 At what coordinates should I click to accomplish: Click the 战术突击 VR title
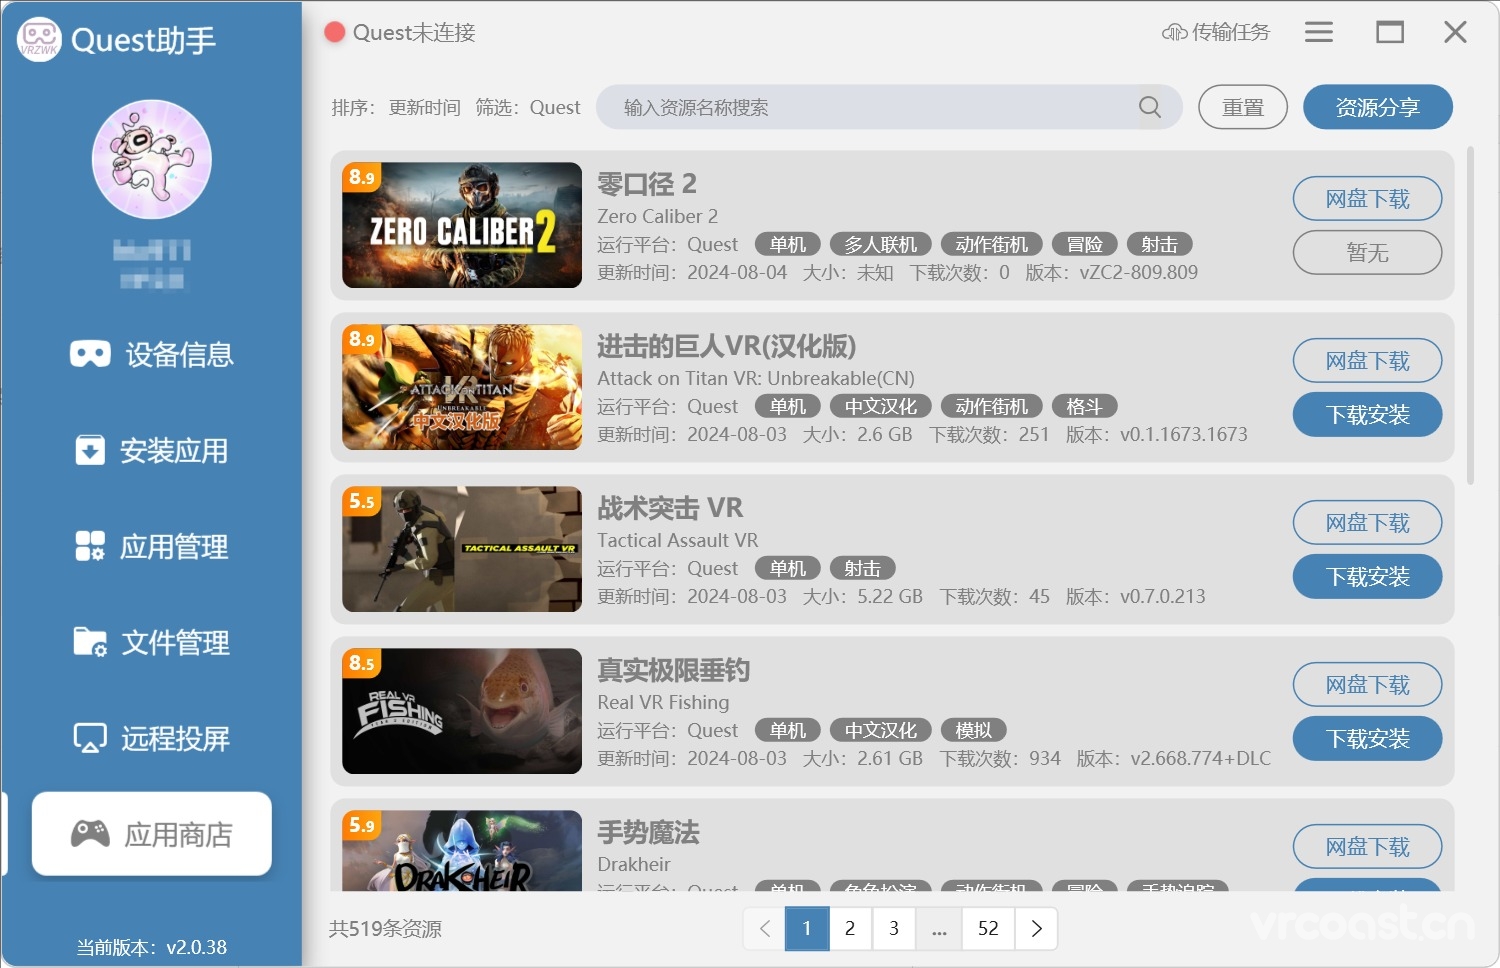(670, 508)
